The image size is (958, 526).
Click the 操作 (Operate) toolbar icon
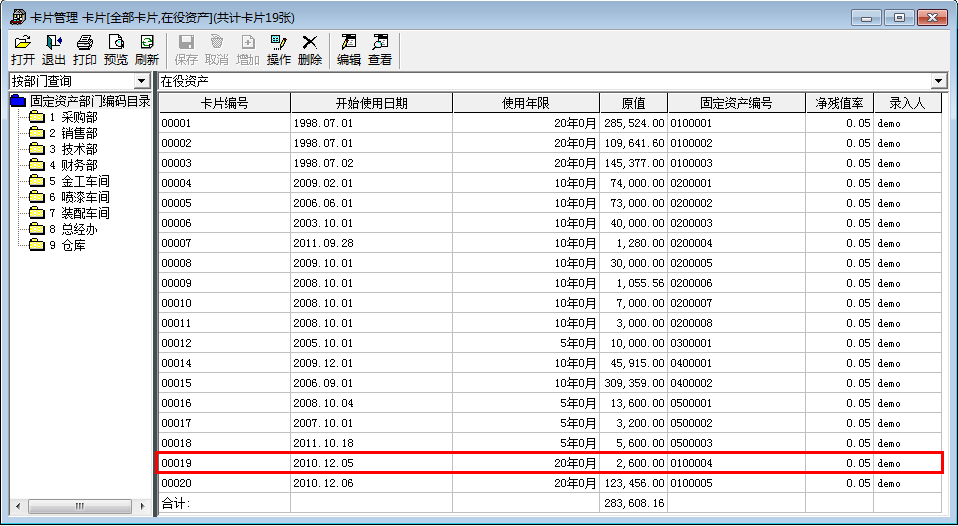click(279, 50)
